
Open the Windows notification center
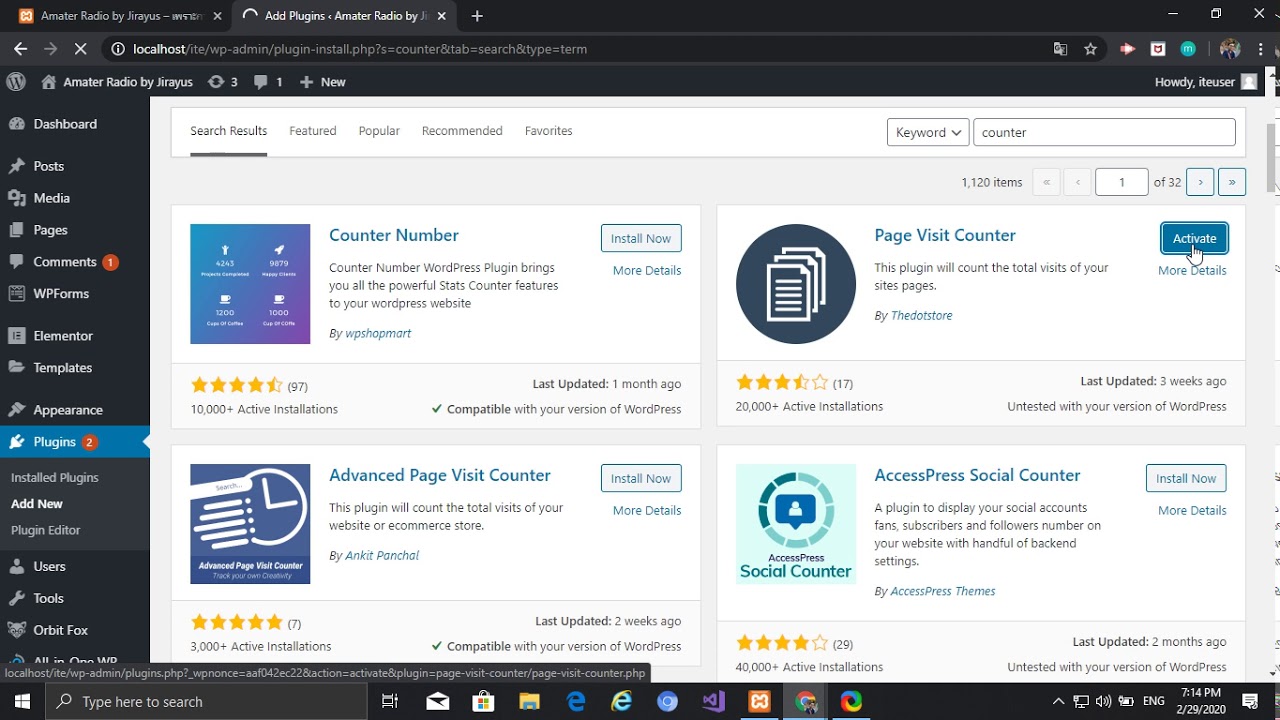point(1250,701)
